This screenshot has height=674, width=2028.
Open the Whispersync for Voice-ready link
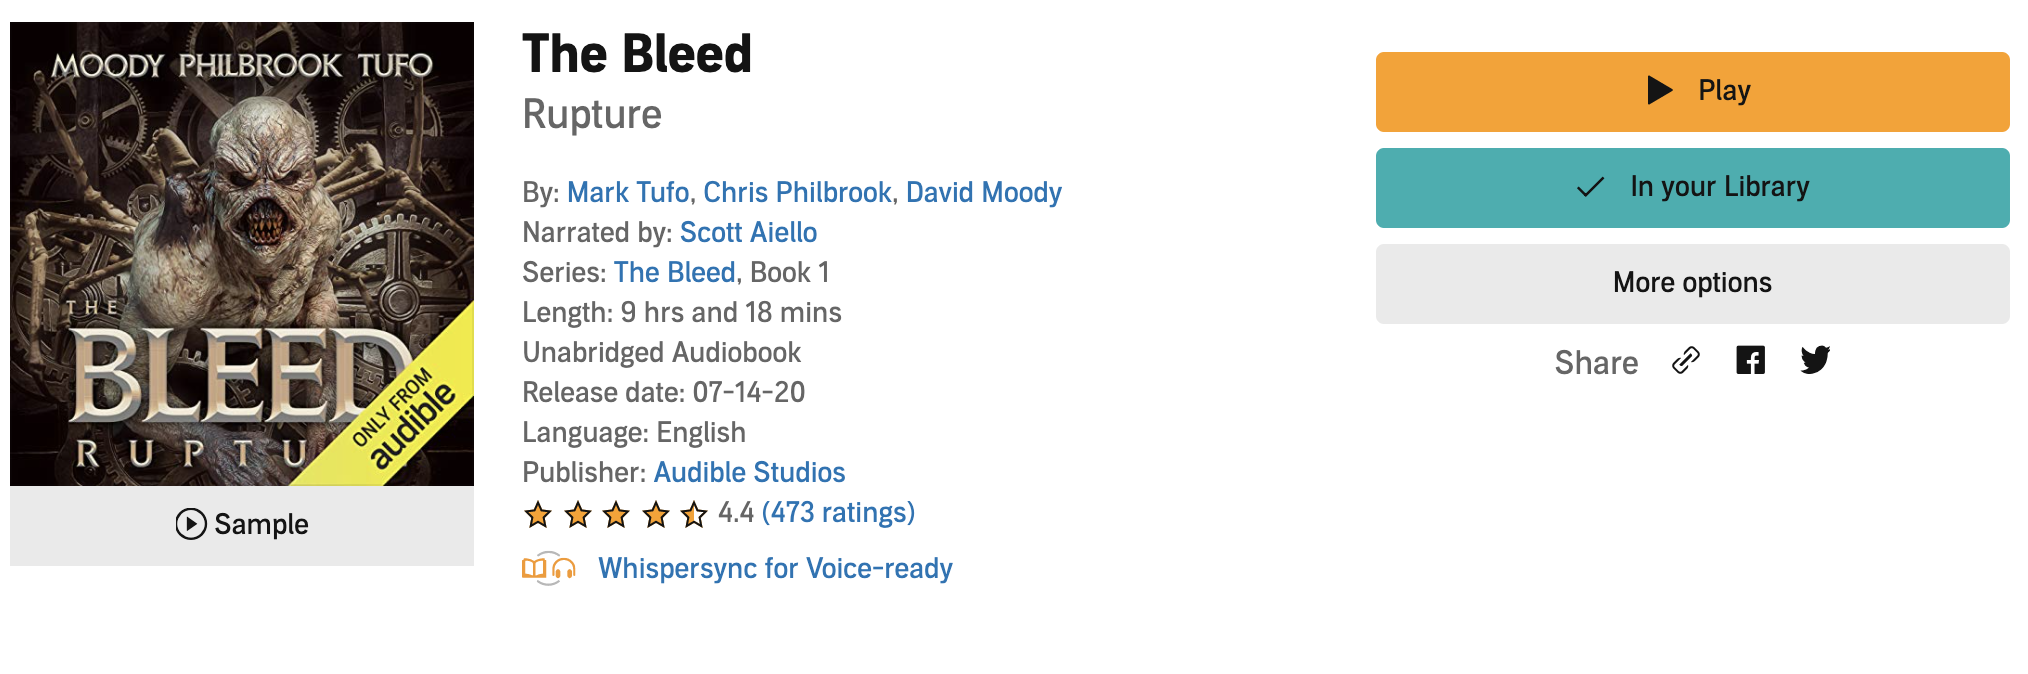775,568
